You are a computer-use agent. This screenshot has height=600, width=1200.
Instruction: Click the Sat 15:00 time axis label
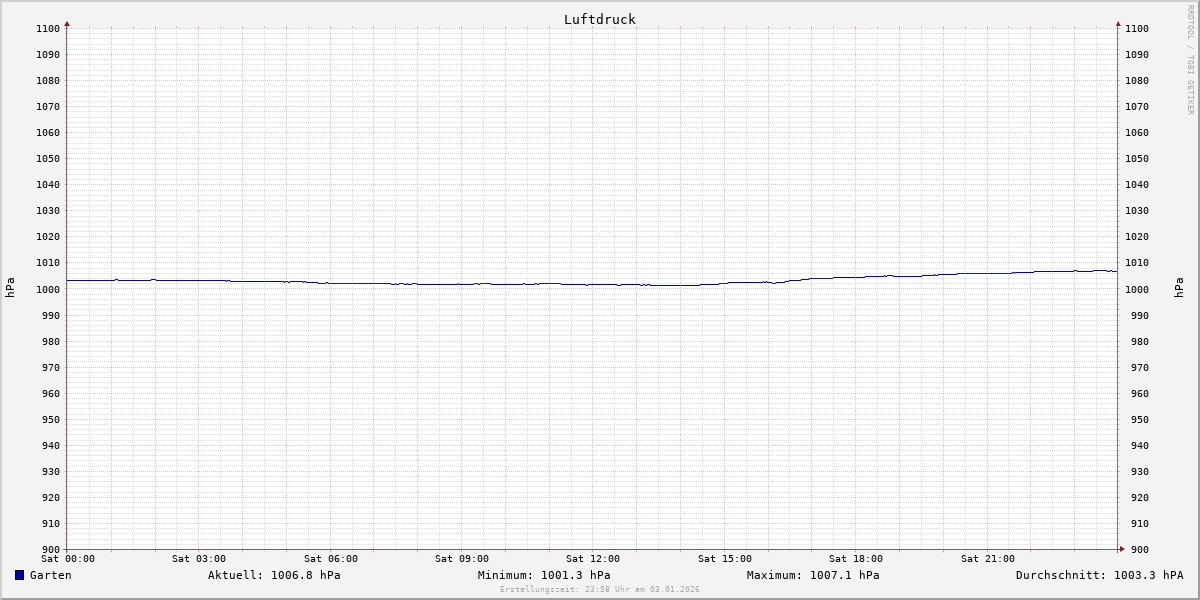tap(725, 559)
